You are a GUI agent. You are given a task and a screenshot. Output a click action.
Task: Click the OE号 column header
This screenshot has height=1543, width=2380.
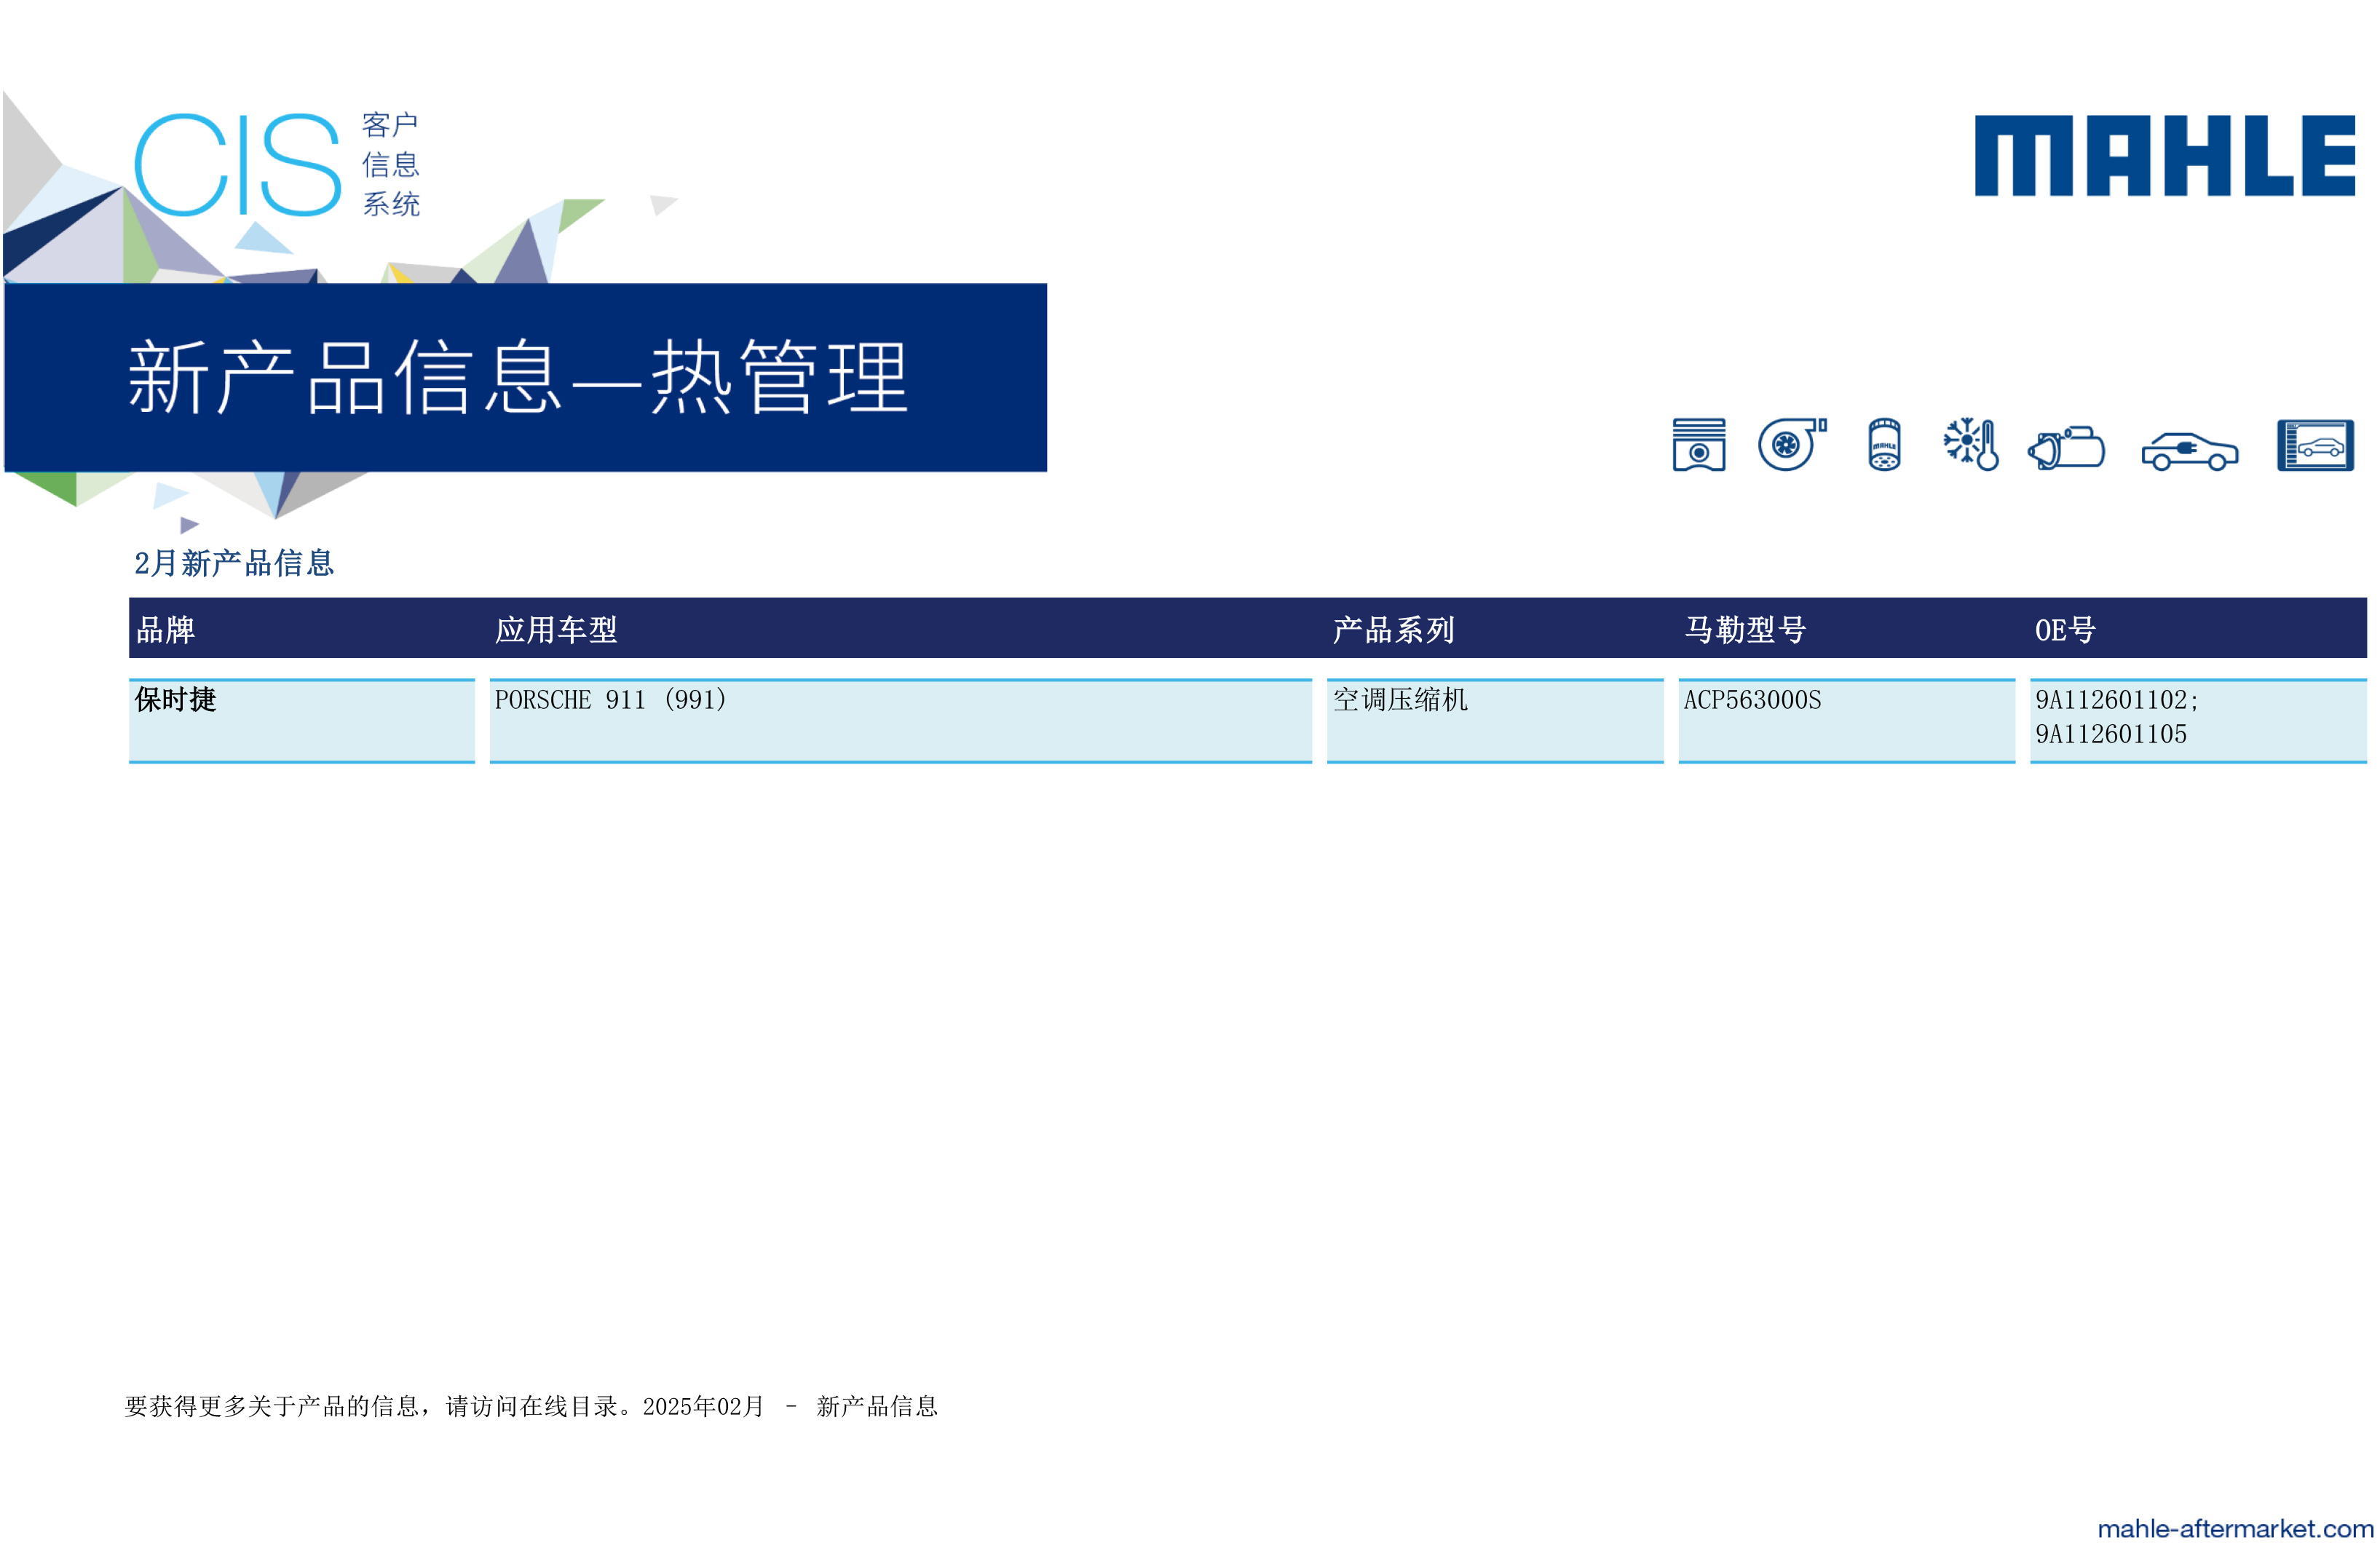[2065, 629]
